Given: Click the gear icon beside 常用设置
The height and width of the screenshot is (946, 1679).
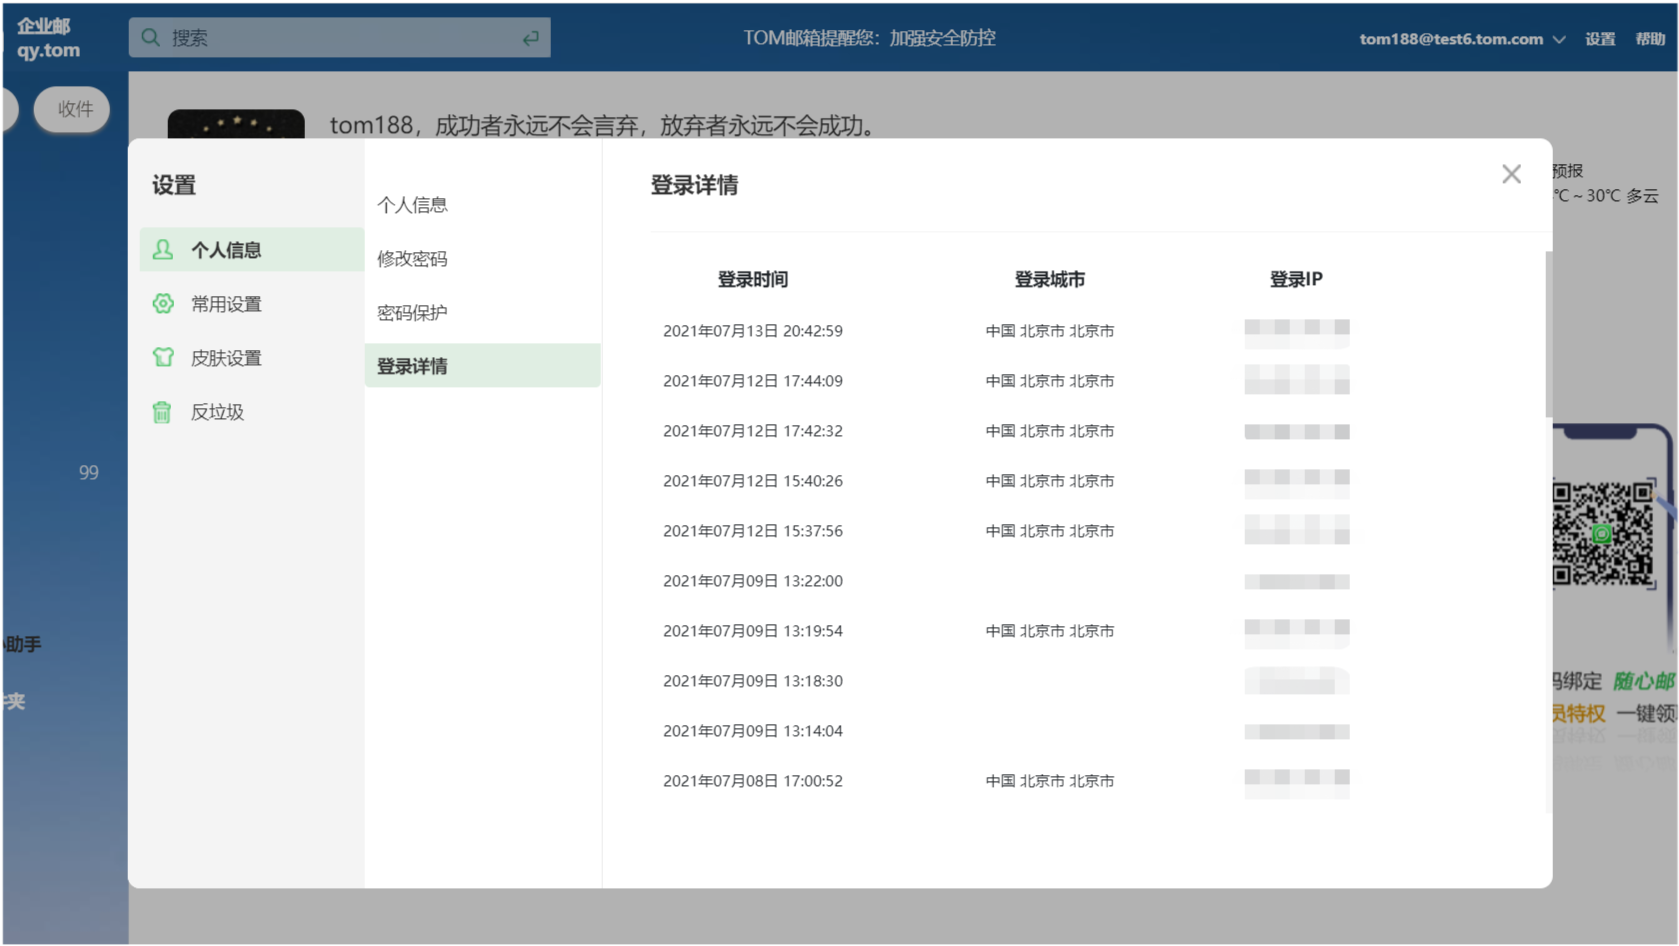Looking at the screenshot, I should [162, 303].
